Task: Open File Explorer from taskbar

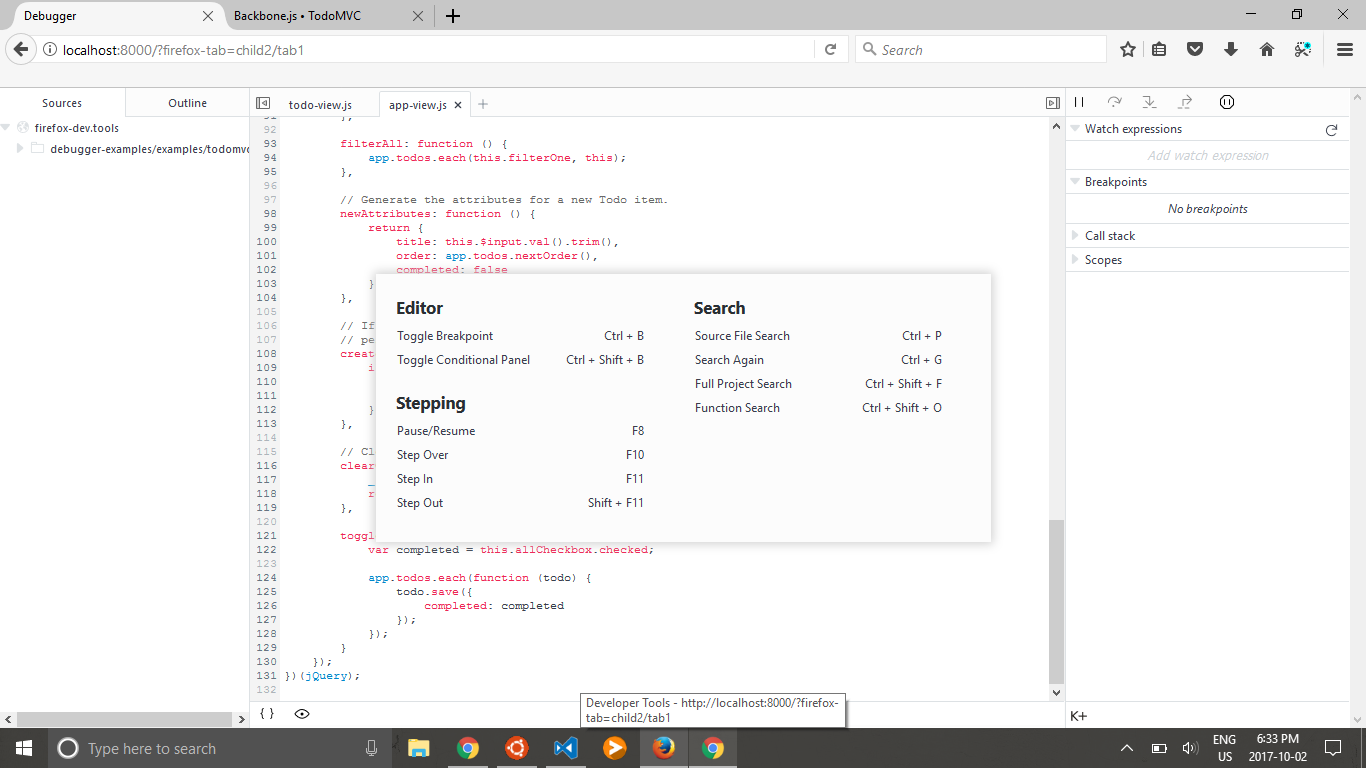Action: [418, 748]
